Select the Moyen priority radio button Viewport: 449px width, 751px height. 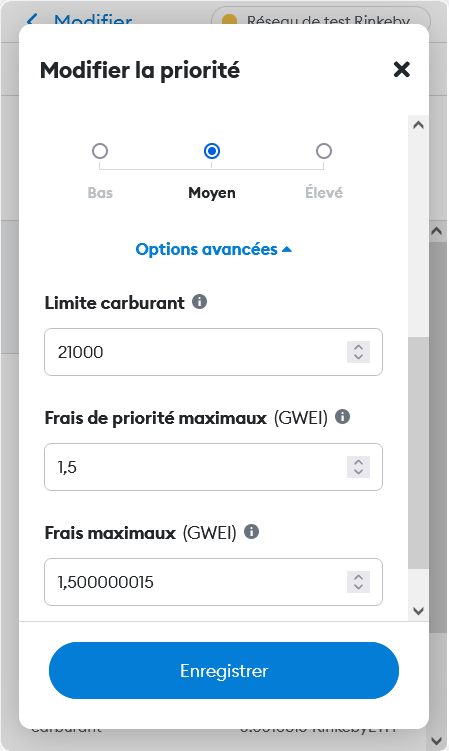212,151
